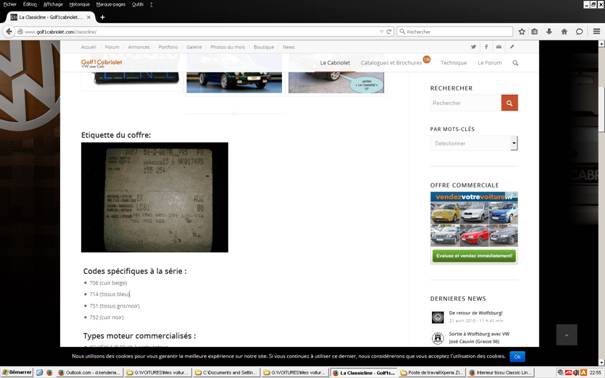Reload page with the refresh icon
605x378 pixels.
[389, 32]
